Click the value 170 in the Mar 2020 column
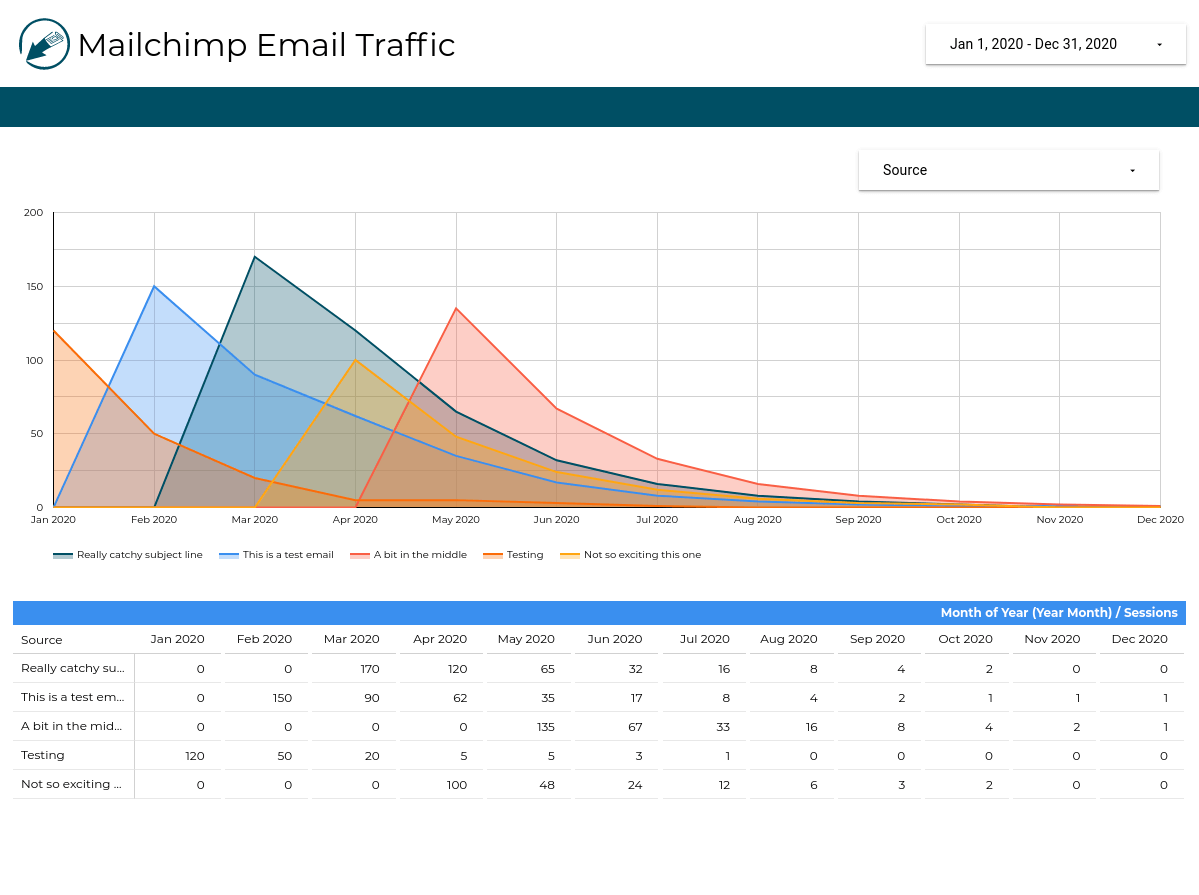This screenshot has width=1199, height=895. [x=369, y=668]
